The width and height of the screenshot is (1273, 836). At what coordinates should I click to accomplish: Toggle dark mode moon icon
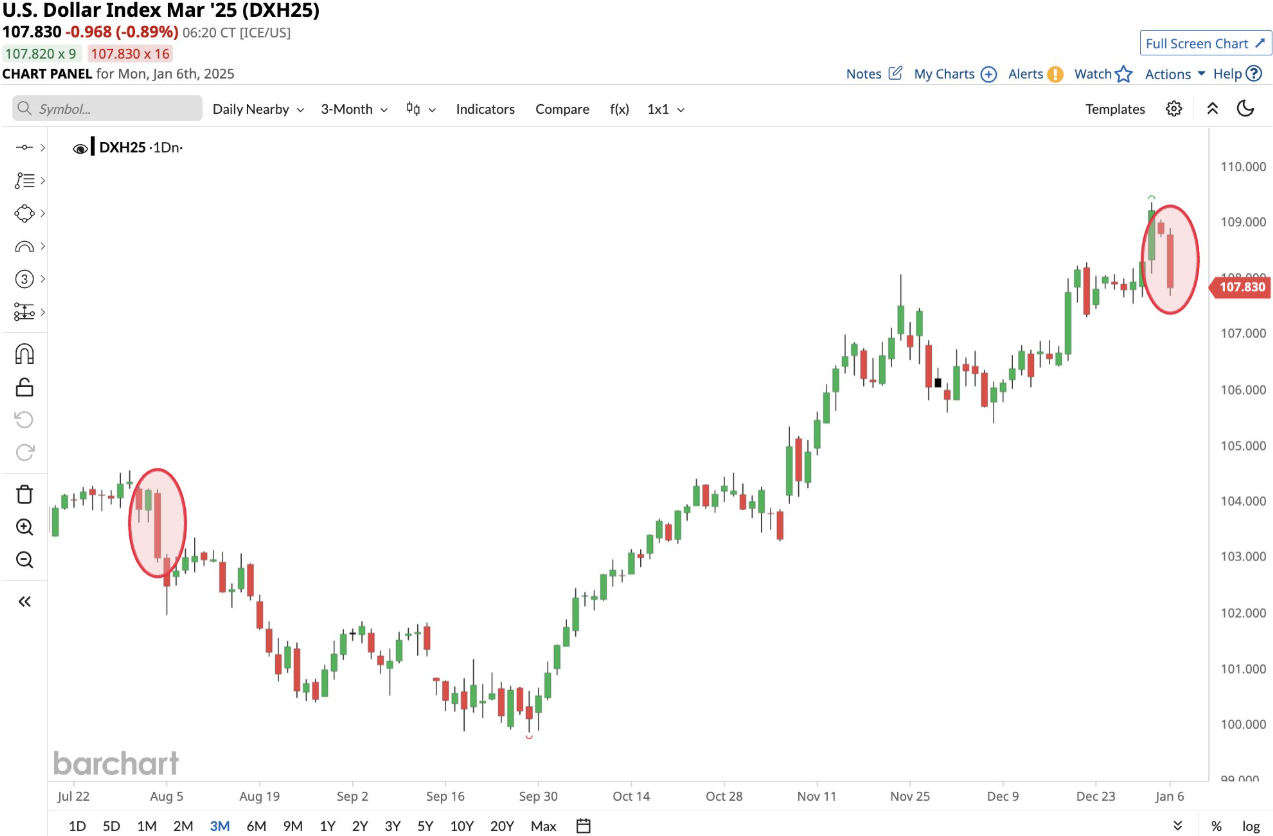(1245, 109)
